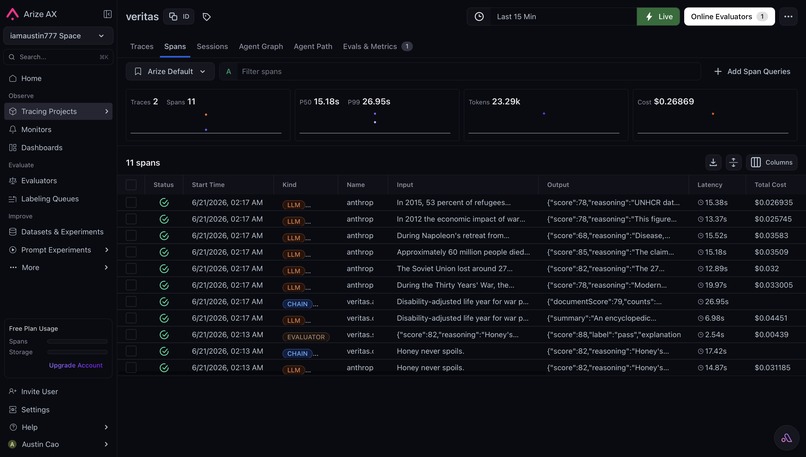The image size is (806, 457).
Task: Click Upgrade Account link
Action: 76,365
